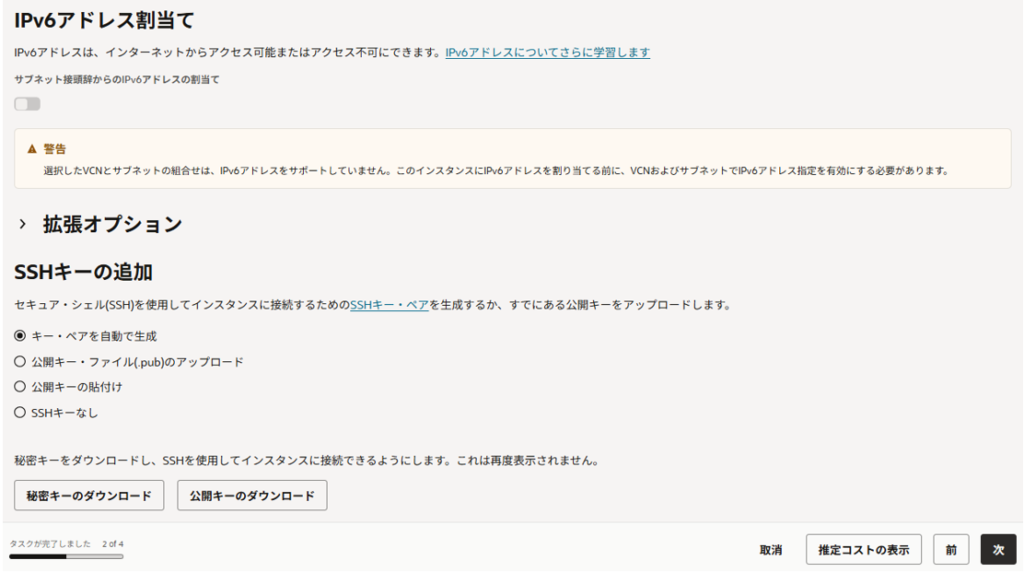Image resolution: width=1024 pixels, height=572 pixels.
Task: Select the 公開キーの貼付け radio button
Action: point(20,387)
